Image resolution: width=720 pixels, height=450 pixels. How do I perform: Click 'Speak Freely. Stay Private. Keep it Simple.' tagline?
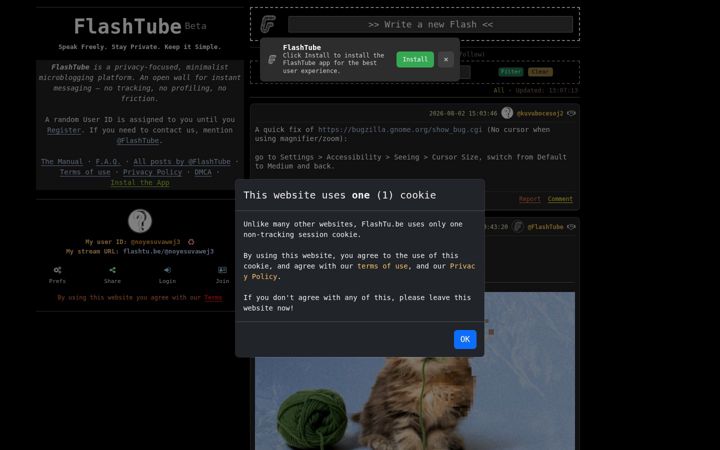140,47
